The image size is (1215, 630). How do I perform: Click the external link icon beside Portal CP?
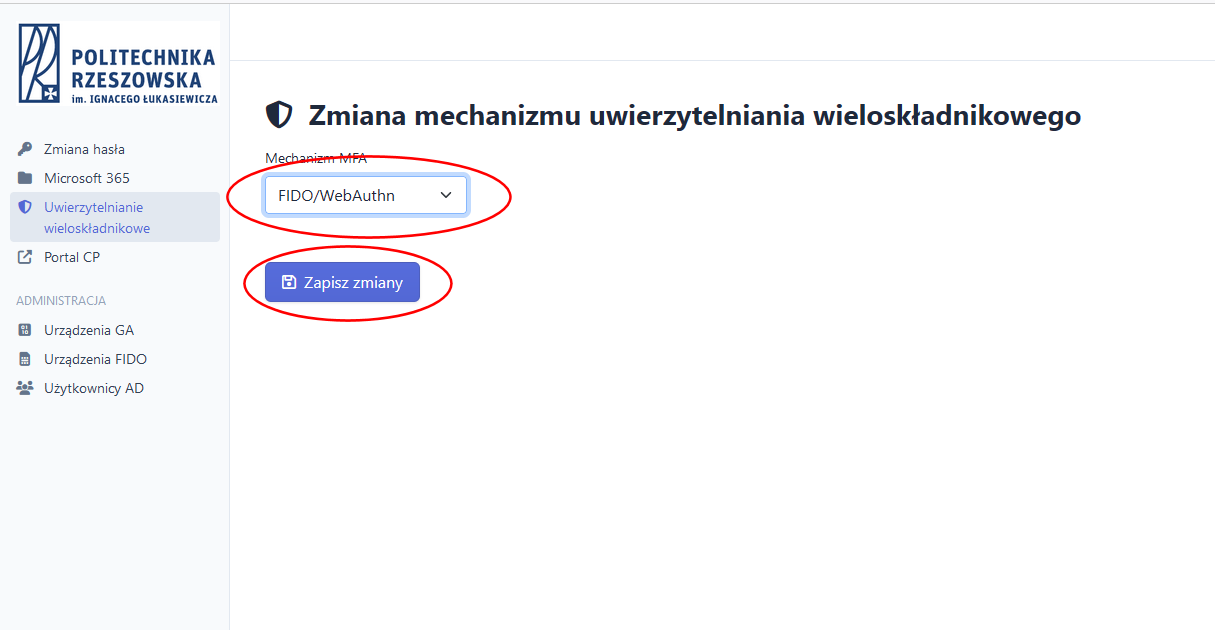click(25, 257)
